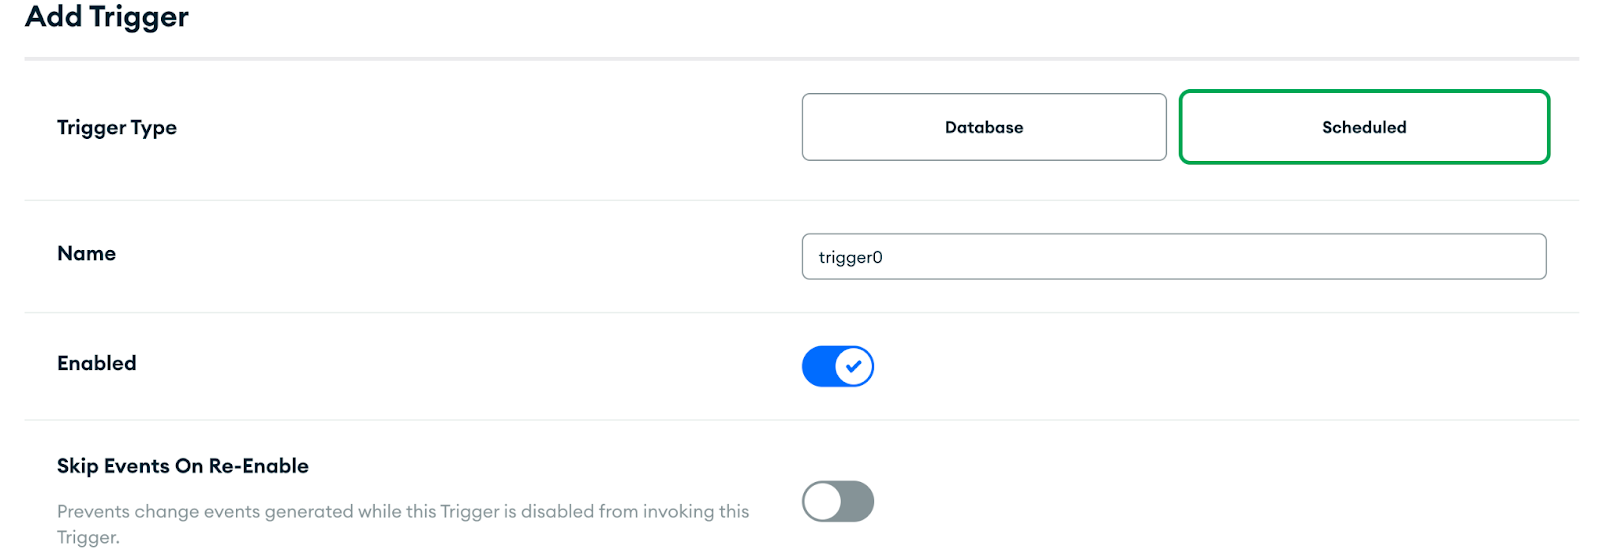This screenshot has height=552, width=1600.
Task: Place cursor on "trigger0" text
Action: (850, 257)
